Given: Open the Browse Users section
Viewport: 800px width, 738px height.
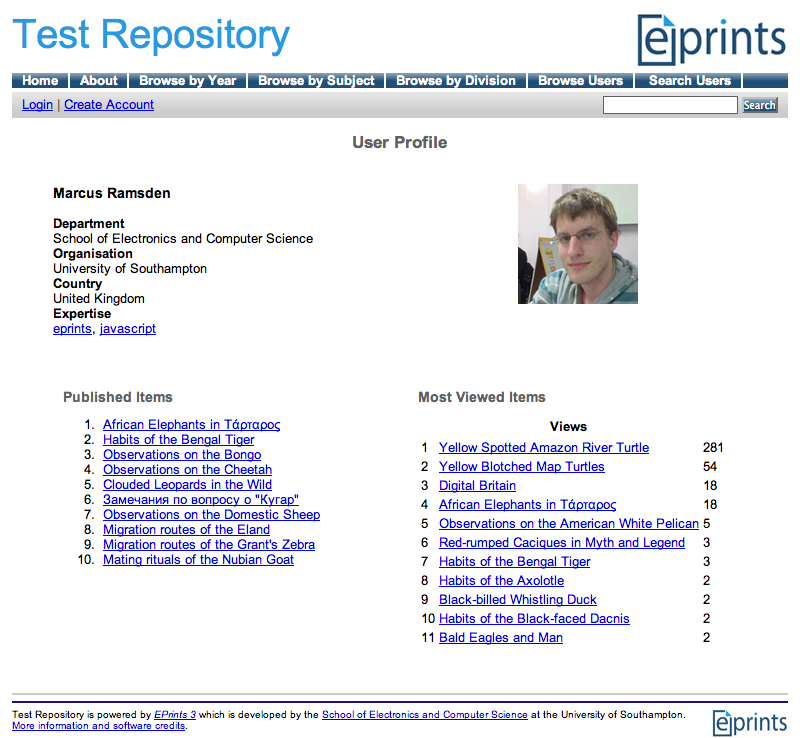Looking at the screenshot, I should (x=580, y=80).
